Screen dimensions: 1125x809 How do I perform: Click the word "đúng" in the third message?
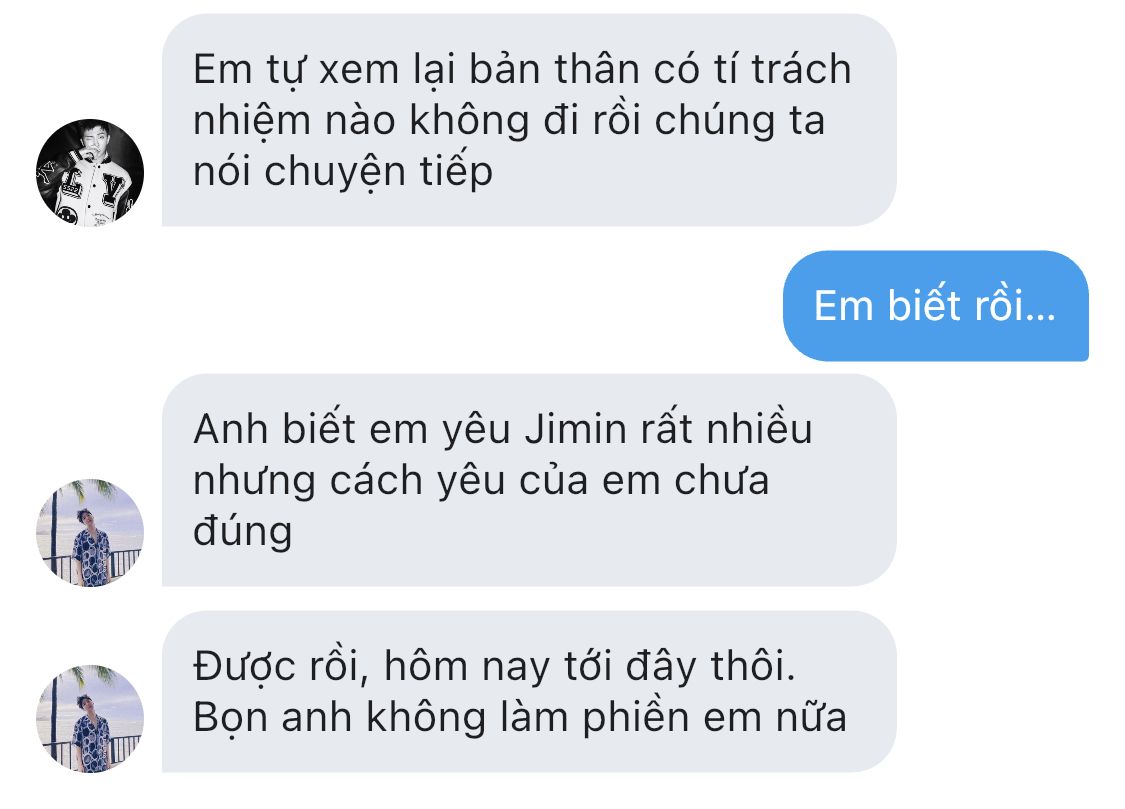click(x=243, y=532)
